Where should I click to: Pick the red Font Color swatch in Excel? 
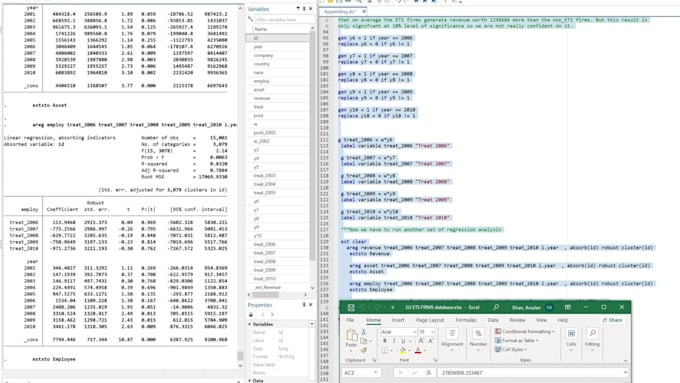click(x=418, y=350)
